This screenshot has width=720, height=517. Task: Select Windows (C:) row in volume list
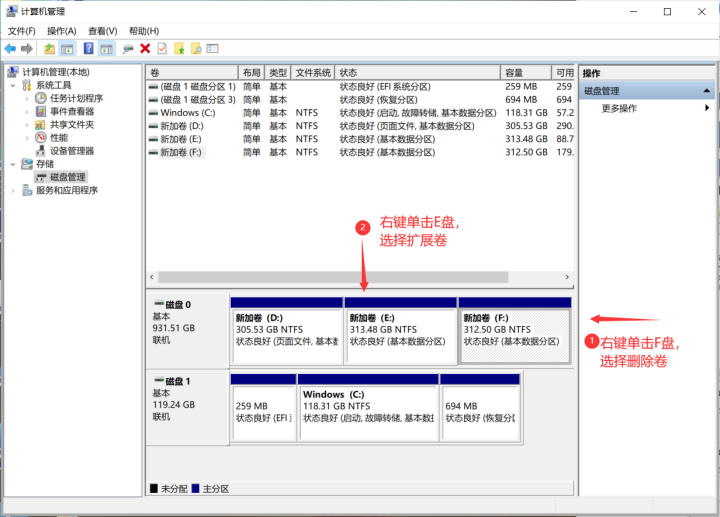[360, 112]
